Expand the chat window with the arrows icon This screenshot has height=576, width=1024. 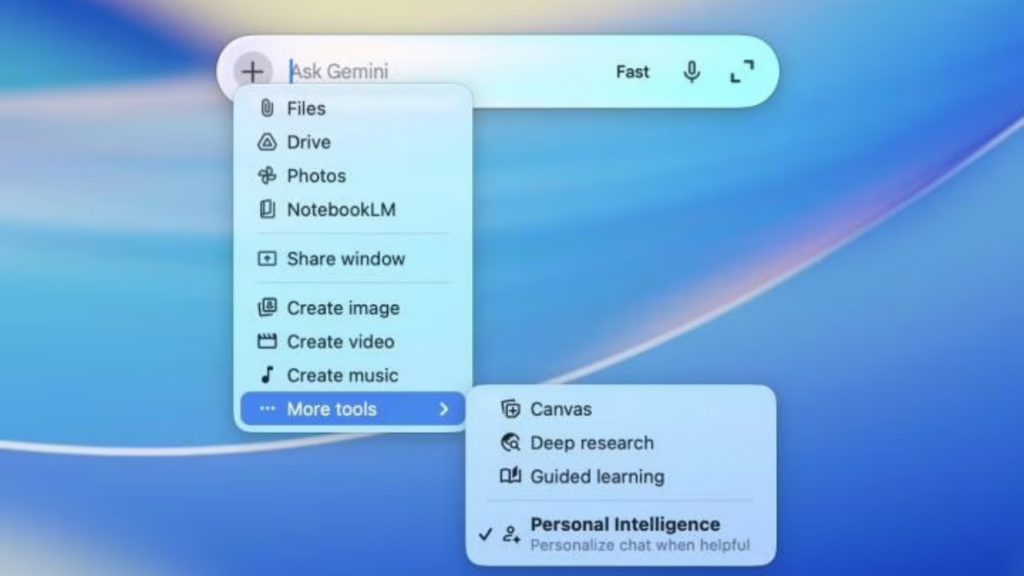(x=741, y=71)
